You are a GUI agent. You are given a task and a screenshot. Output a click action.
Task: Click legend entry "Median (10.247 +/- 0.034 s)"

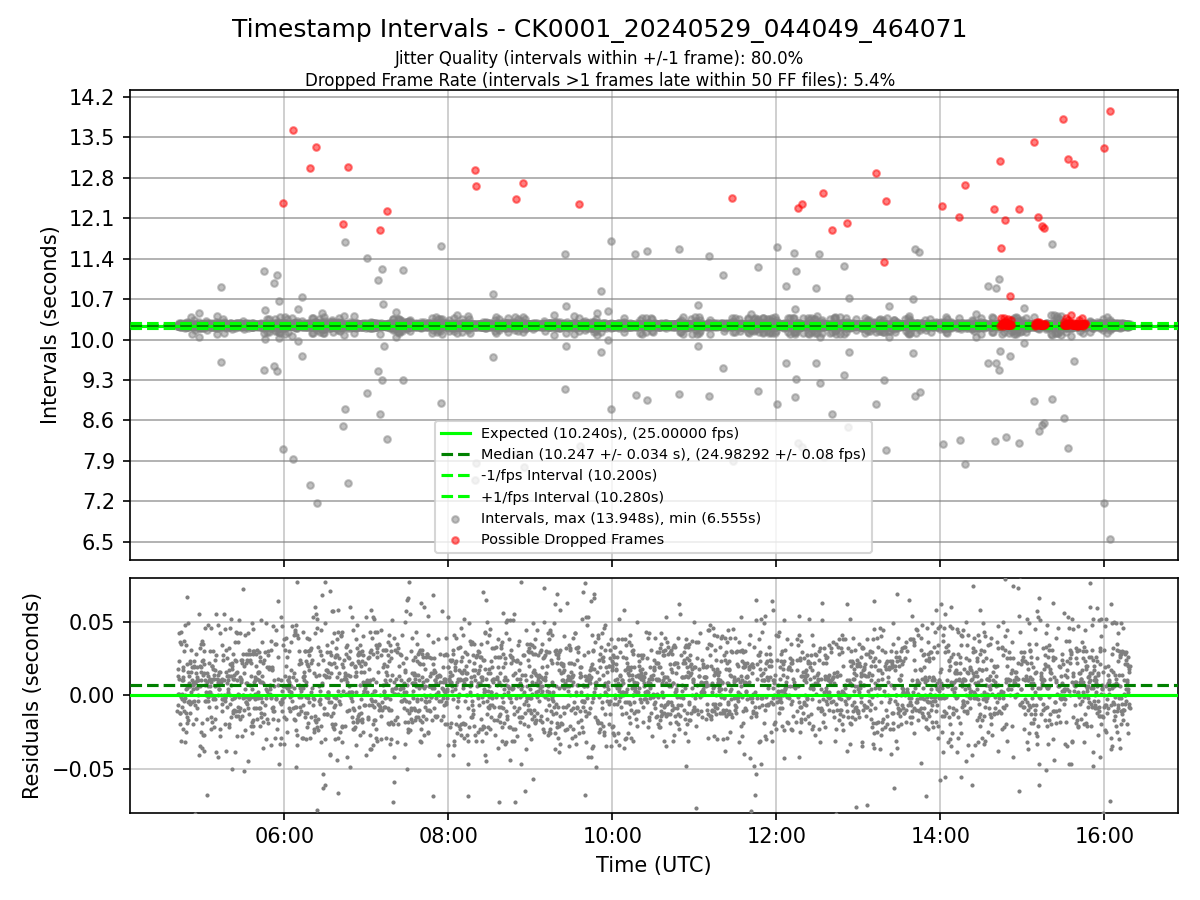[x=673, y=454]
